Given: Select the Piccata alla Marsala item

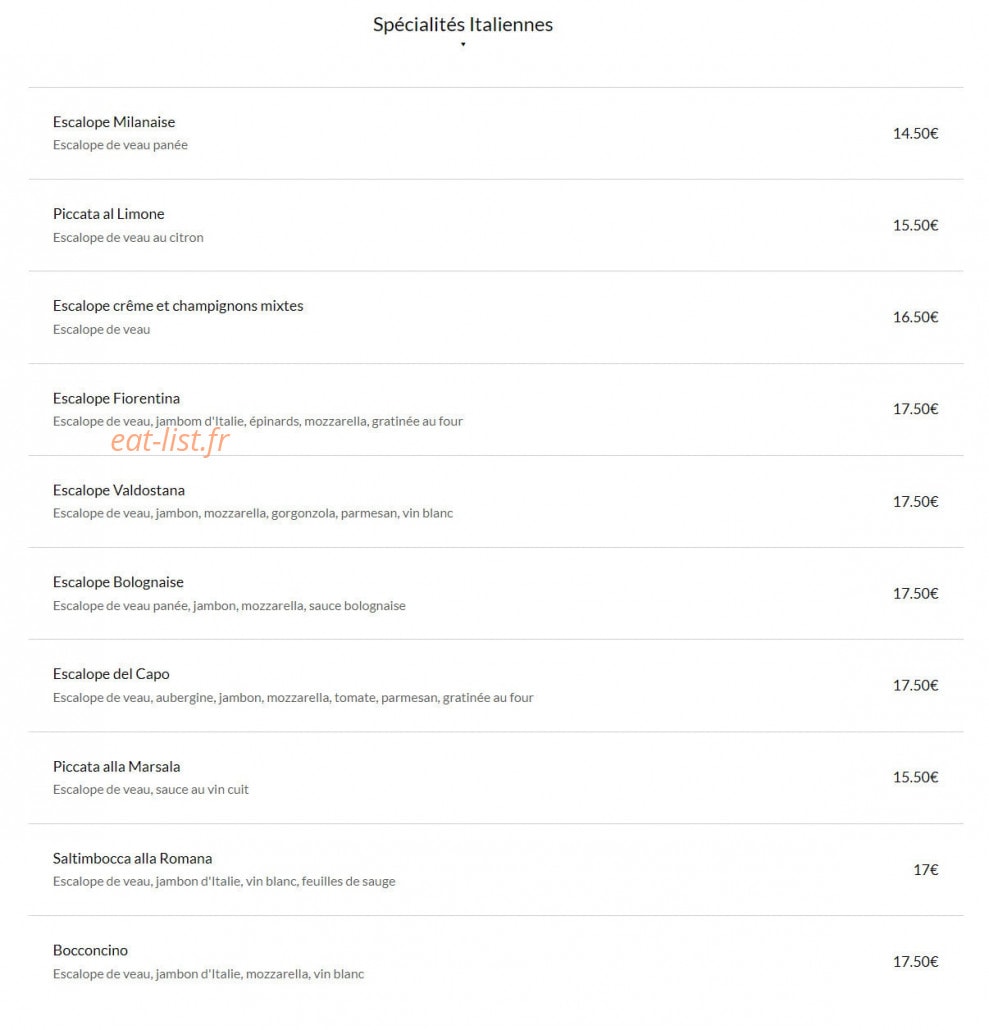Looking at the screenshot, I should 496,778.
